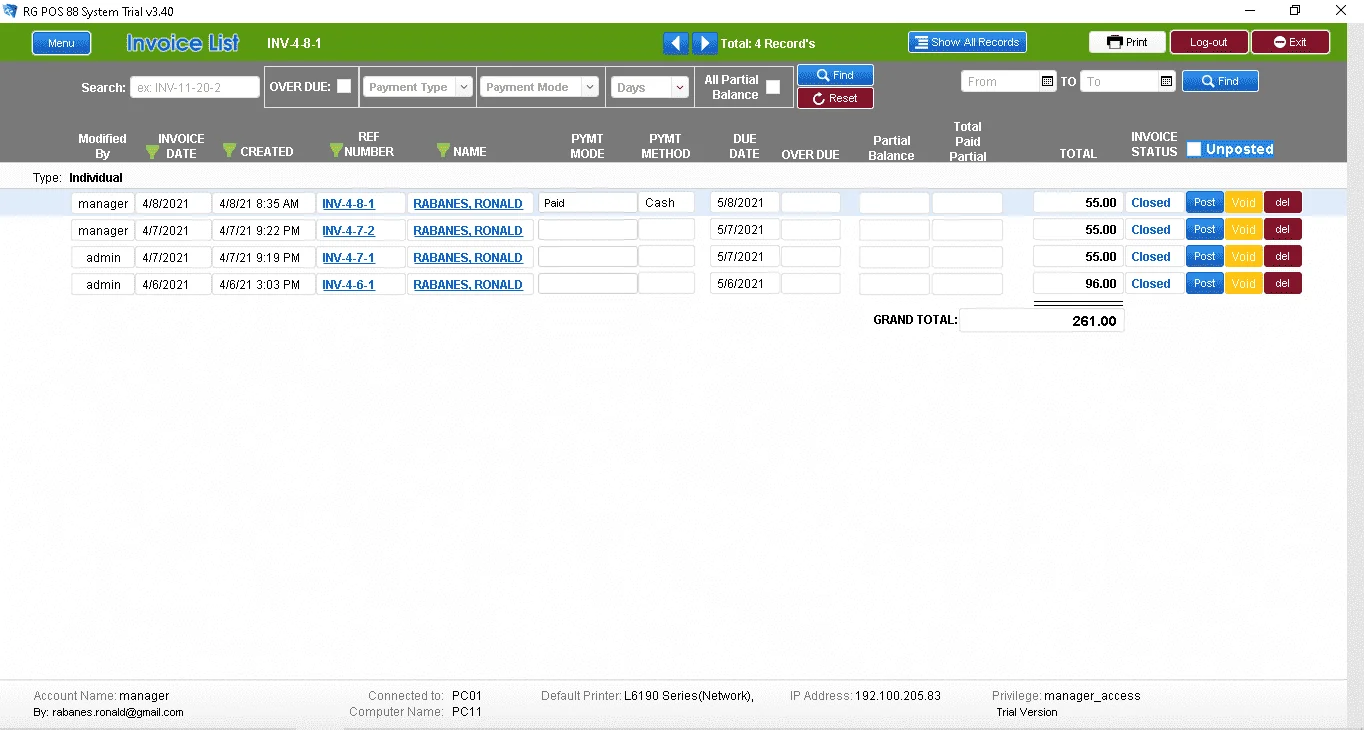Click the Exit button

[1290, 43]
